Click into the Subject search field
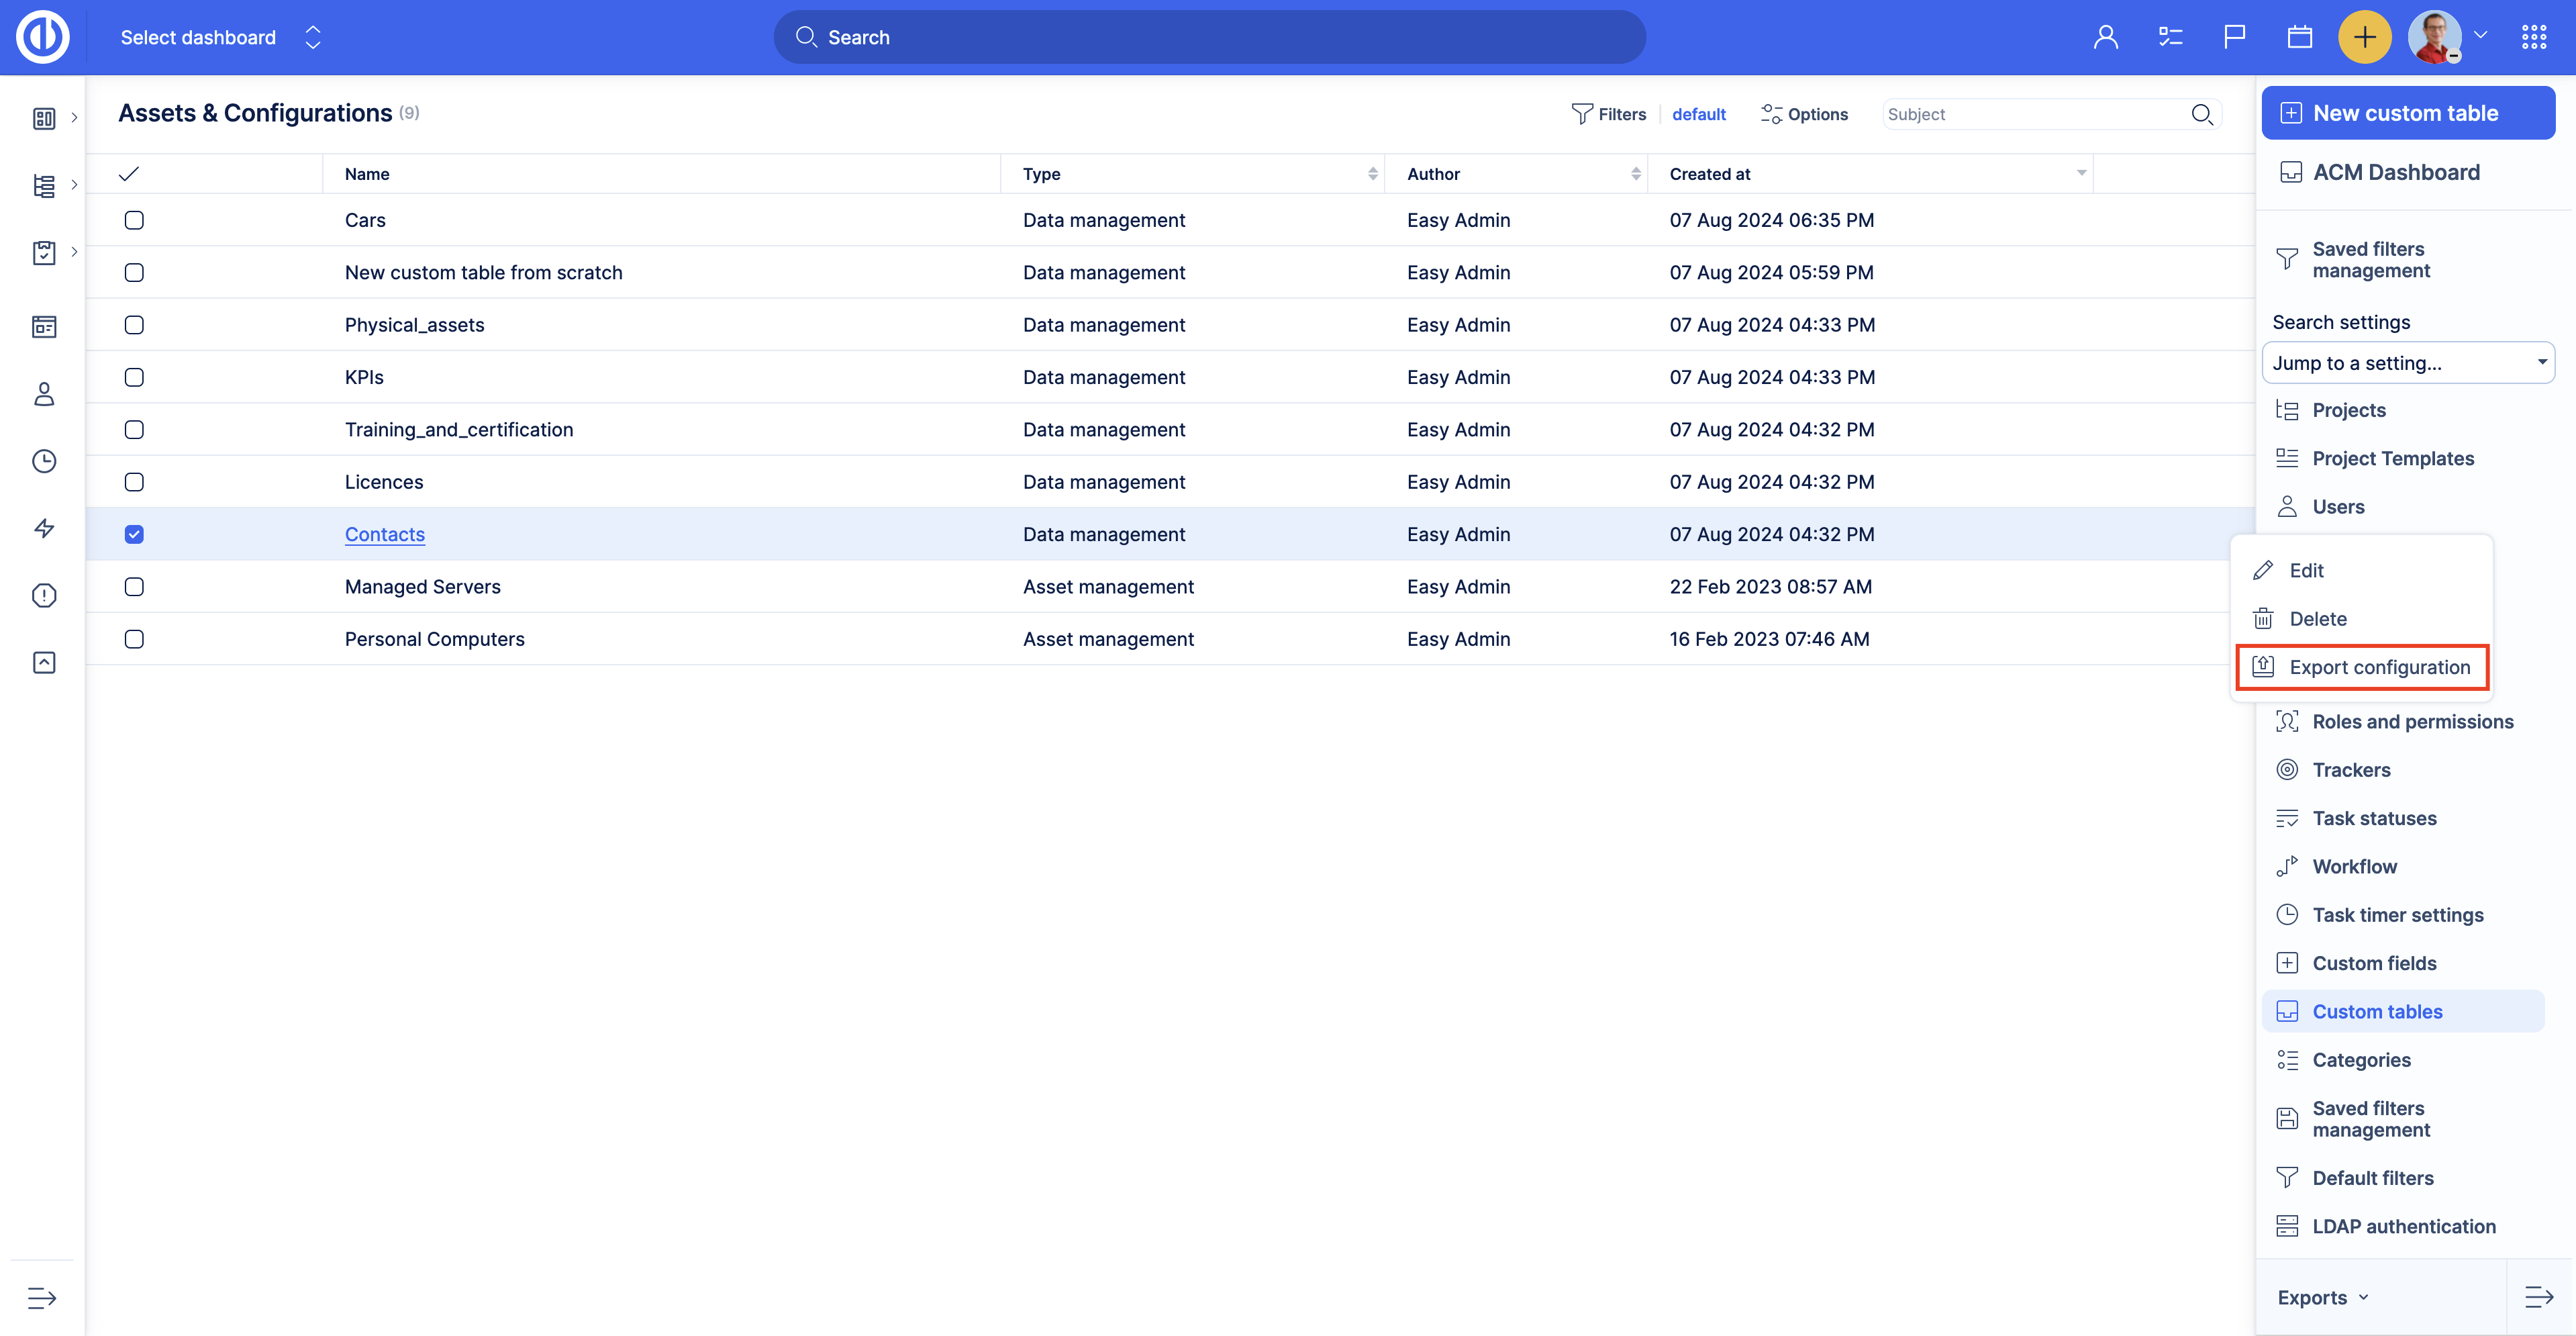The image size is (2576, 1336). point(2030,115)
